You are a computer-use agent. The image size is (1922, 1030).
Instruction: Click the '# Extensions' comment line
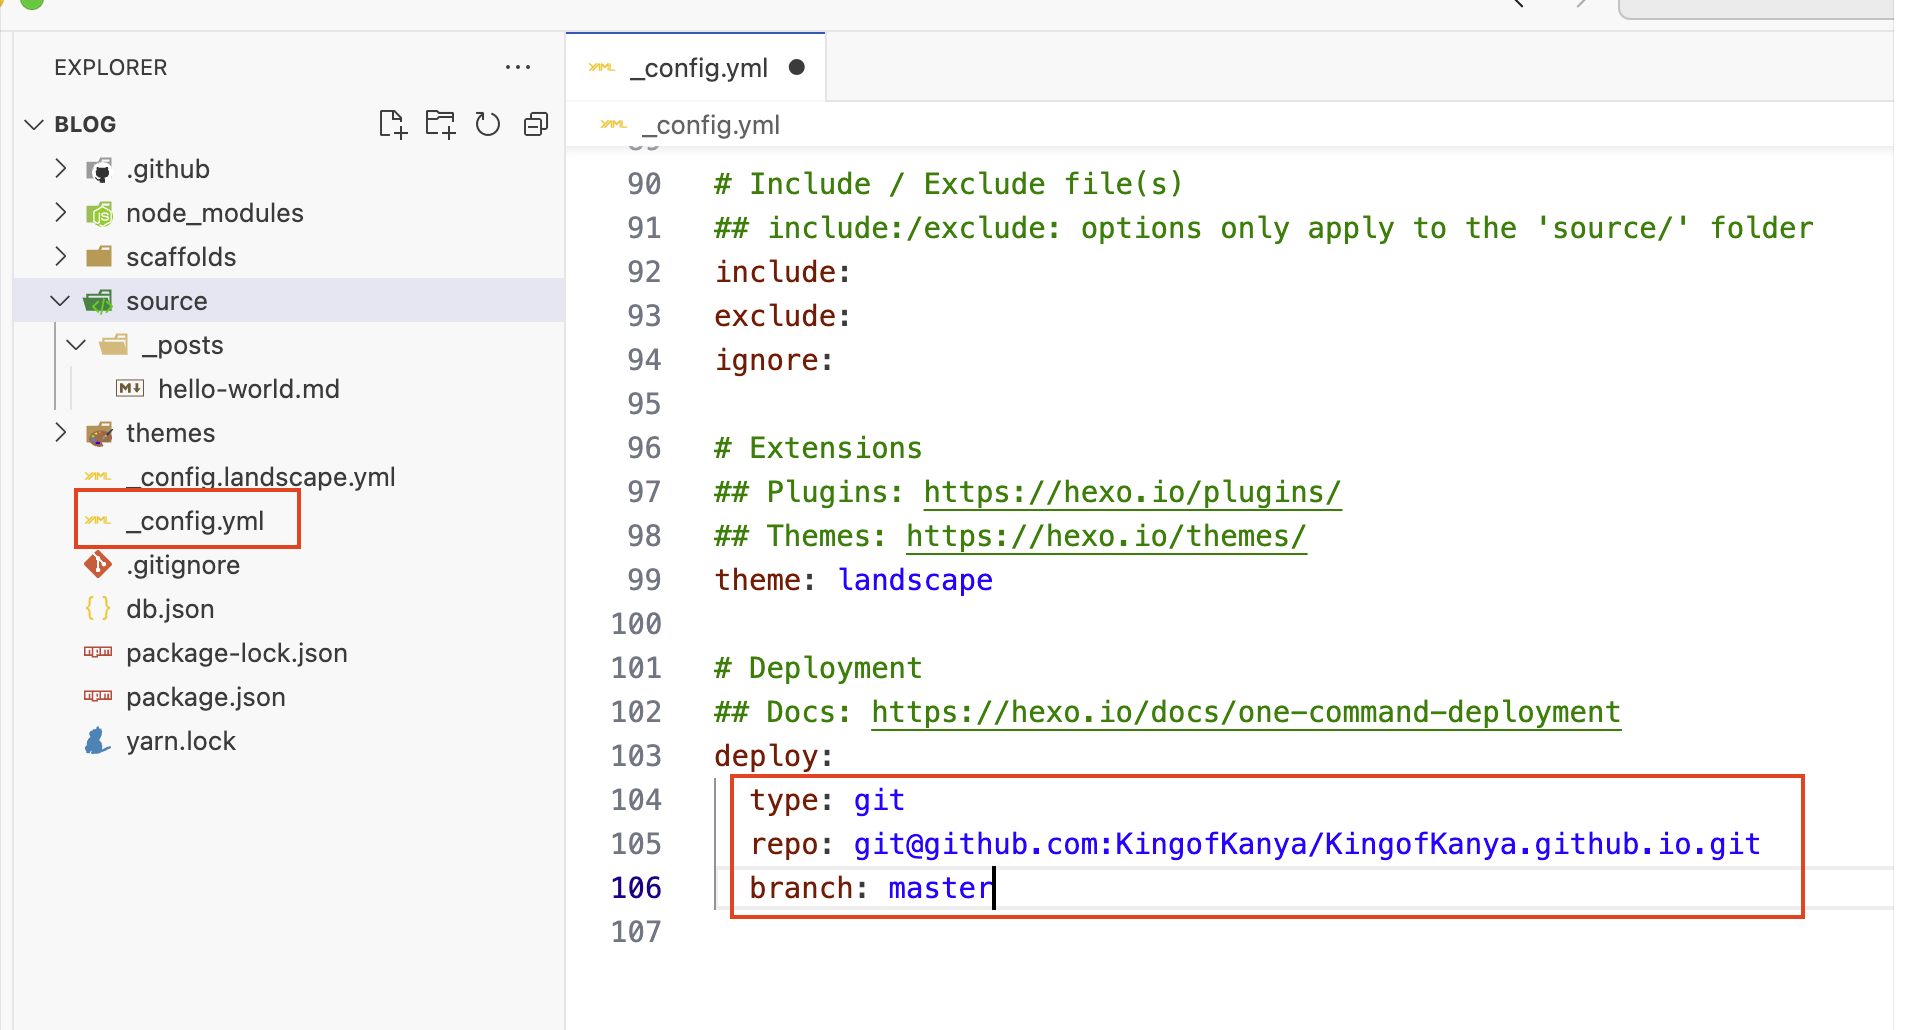pyautogui.click(x=818, y=448)
